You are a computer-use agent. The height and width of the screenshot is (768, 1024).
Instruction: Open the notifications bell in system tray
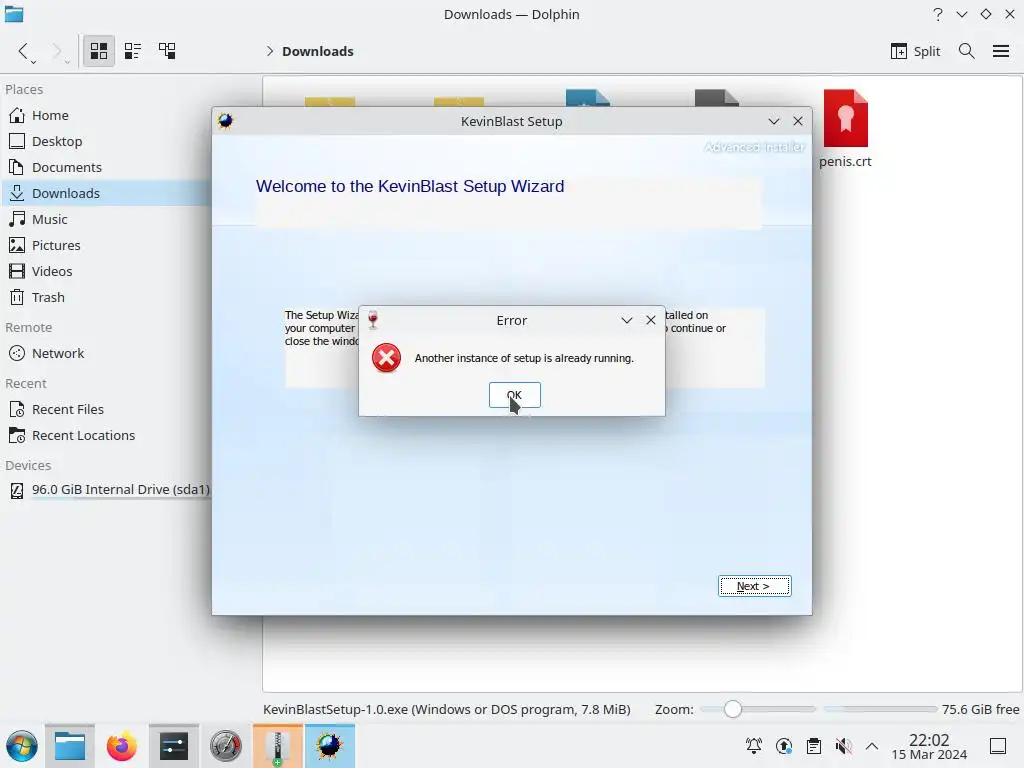point(754,746)
